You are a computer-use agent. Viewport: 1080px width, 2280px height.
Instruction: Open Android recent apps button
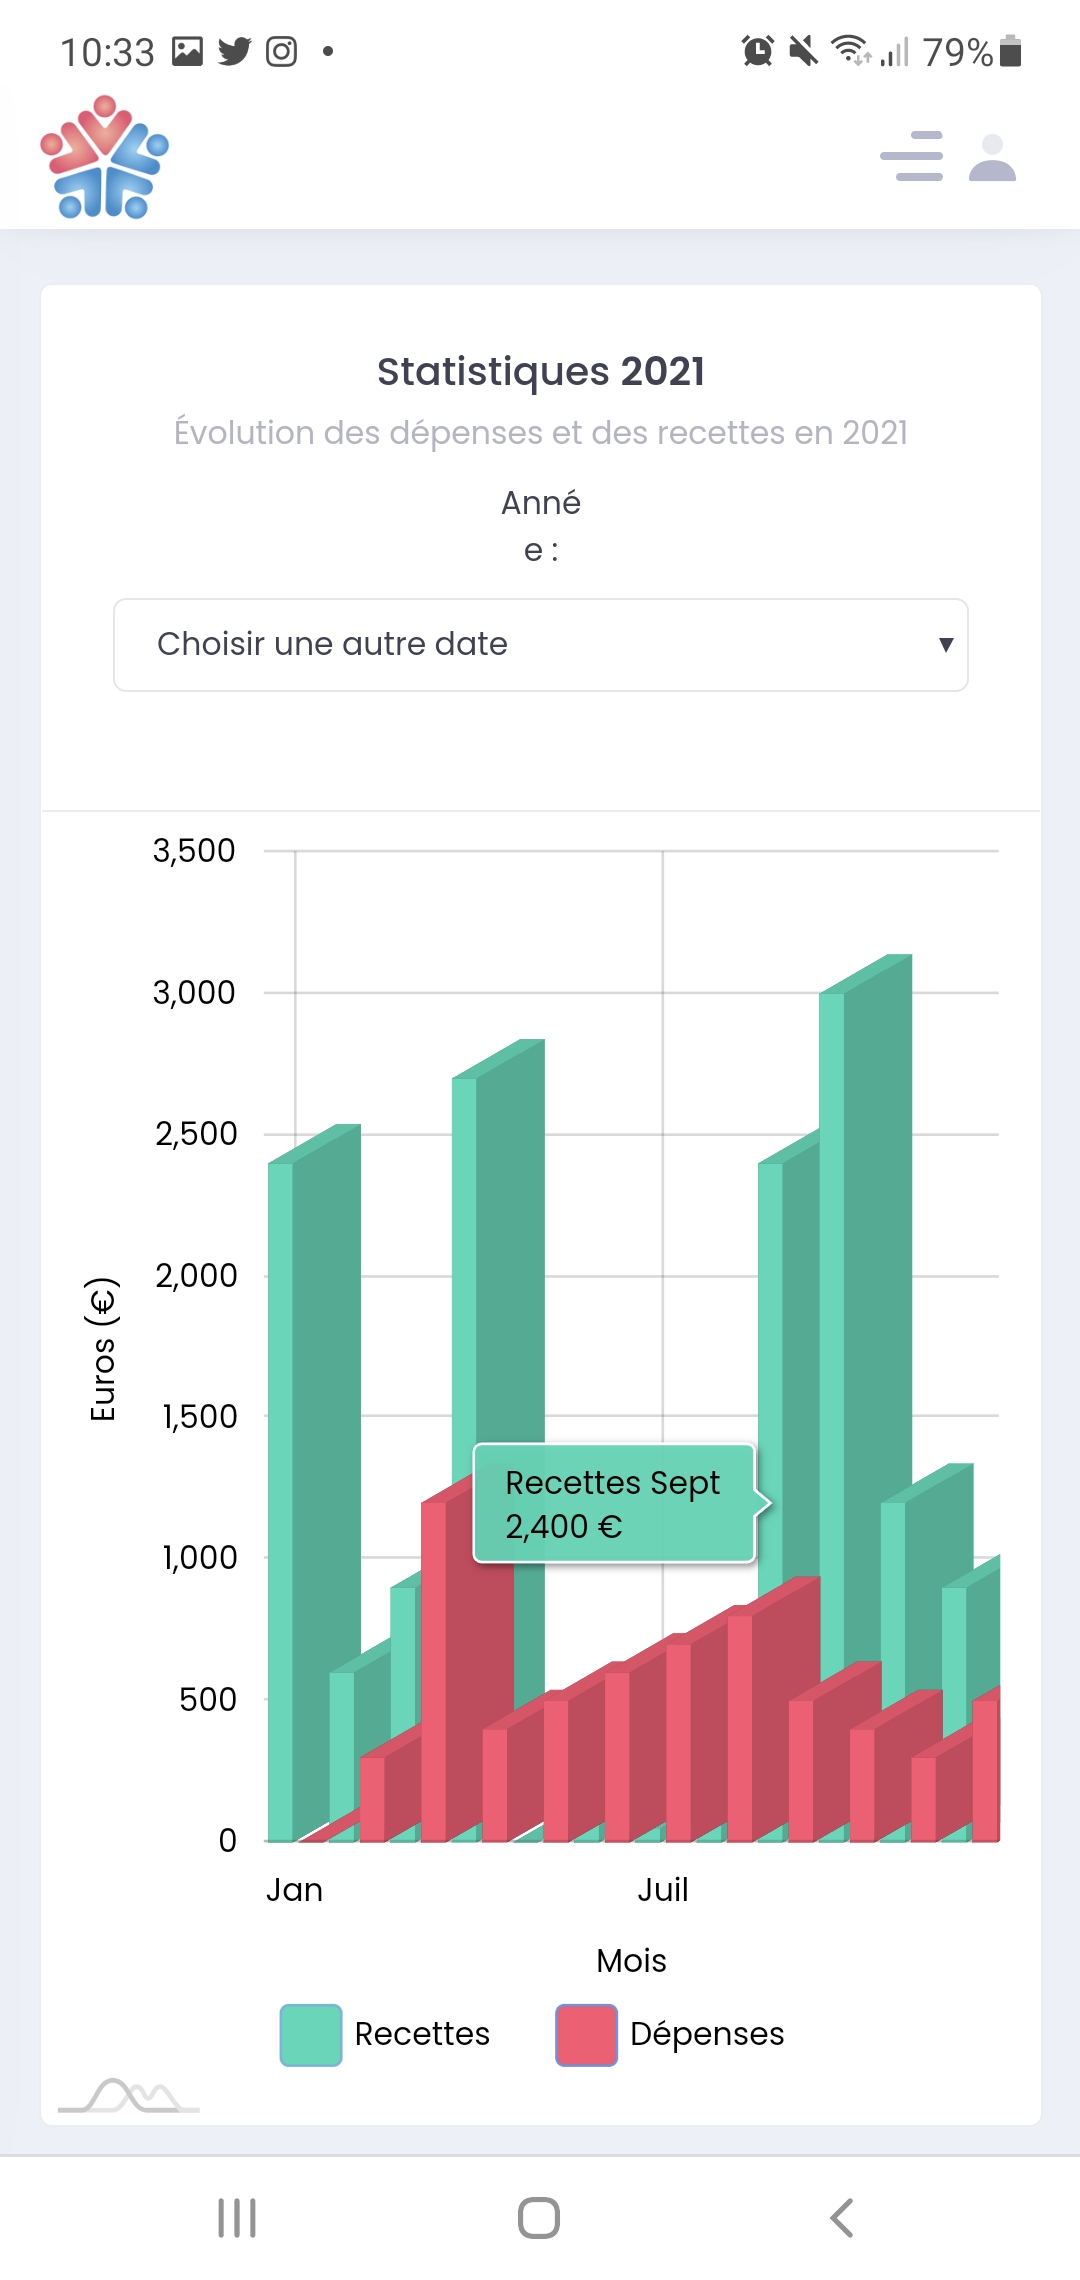point(237,2218)
